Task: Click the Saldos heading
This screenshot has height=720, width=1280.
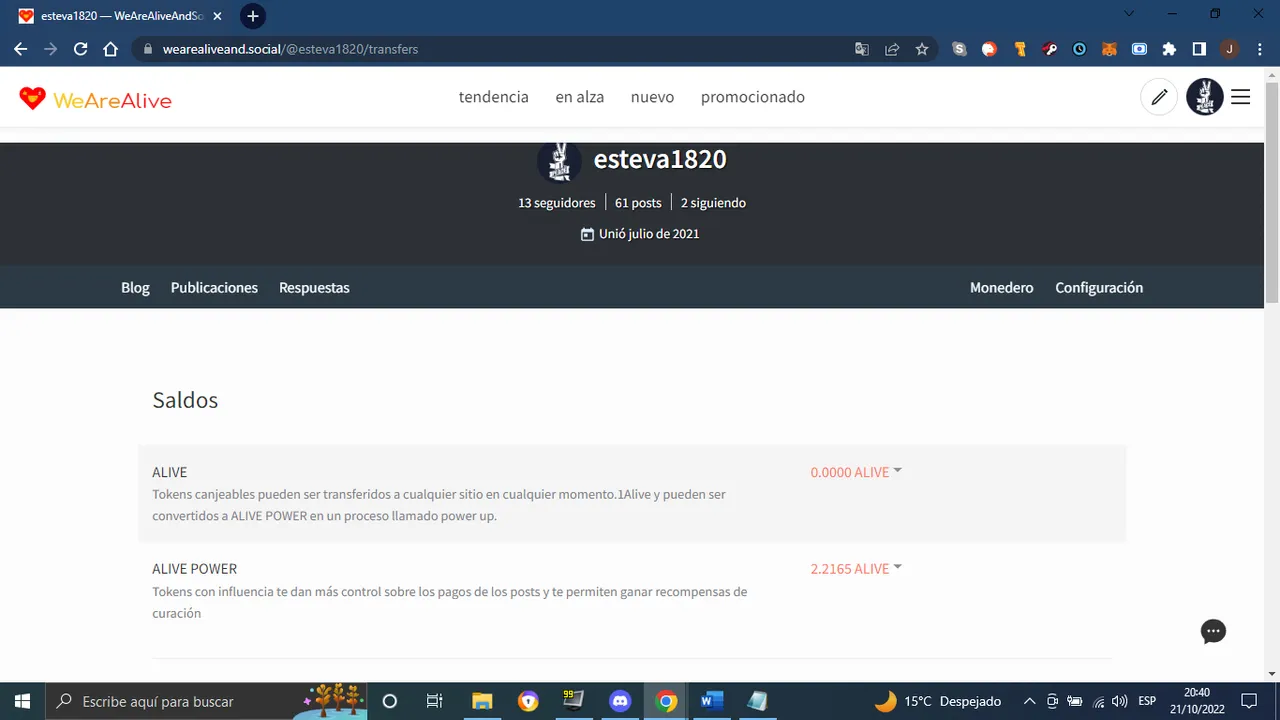Action: [185, 400]
